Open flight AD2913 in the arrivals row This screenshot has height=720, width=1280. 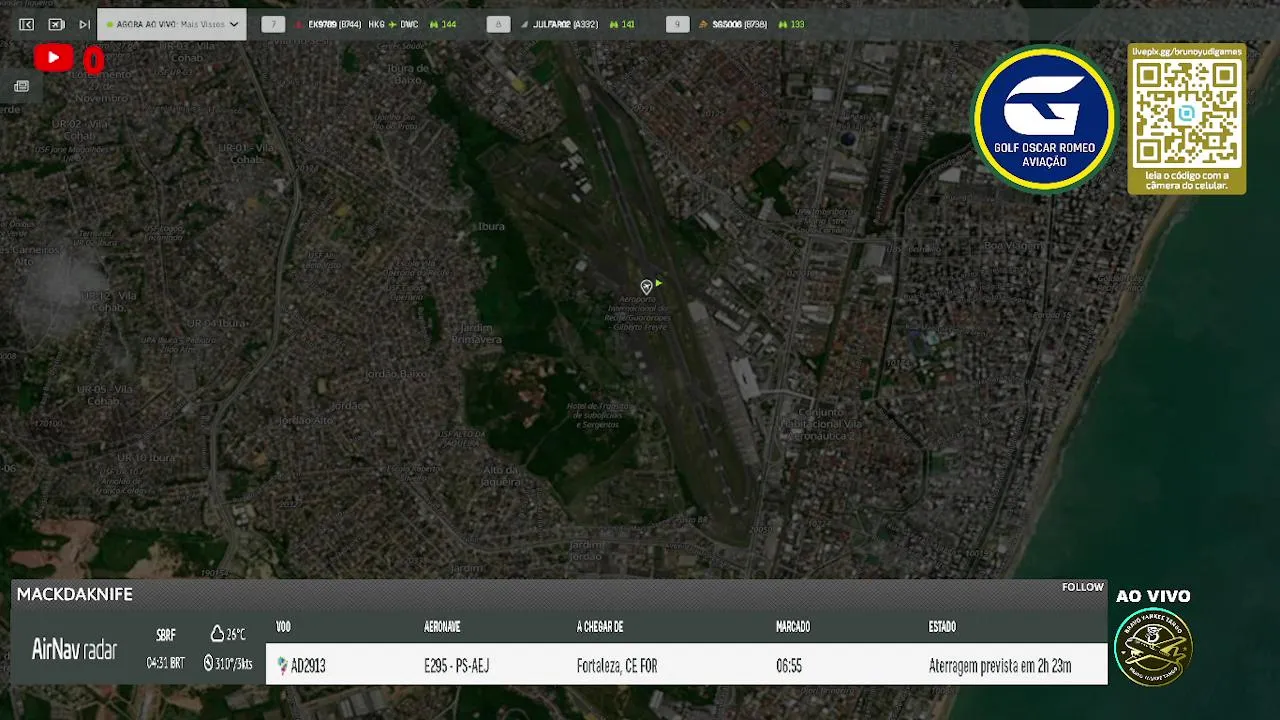(308, 666)
